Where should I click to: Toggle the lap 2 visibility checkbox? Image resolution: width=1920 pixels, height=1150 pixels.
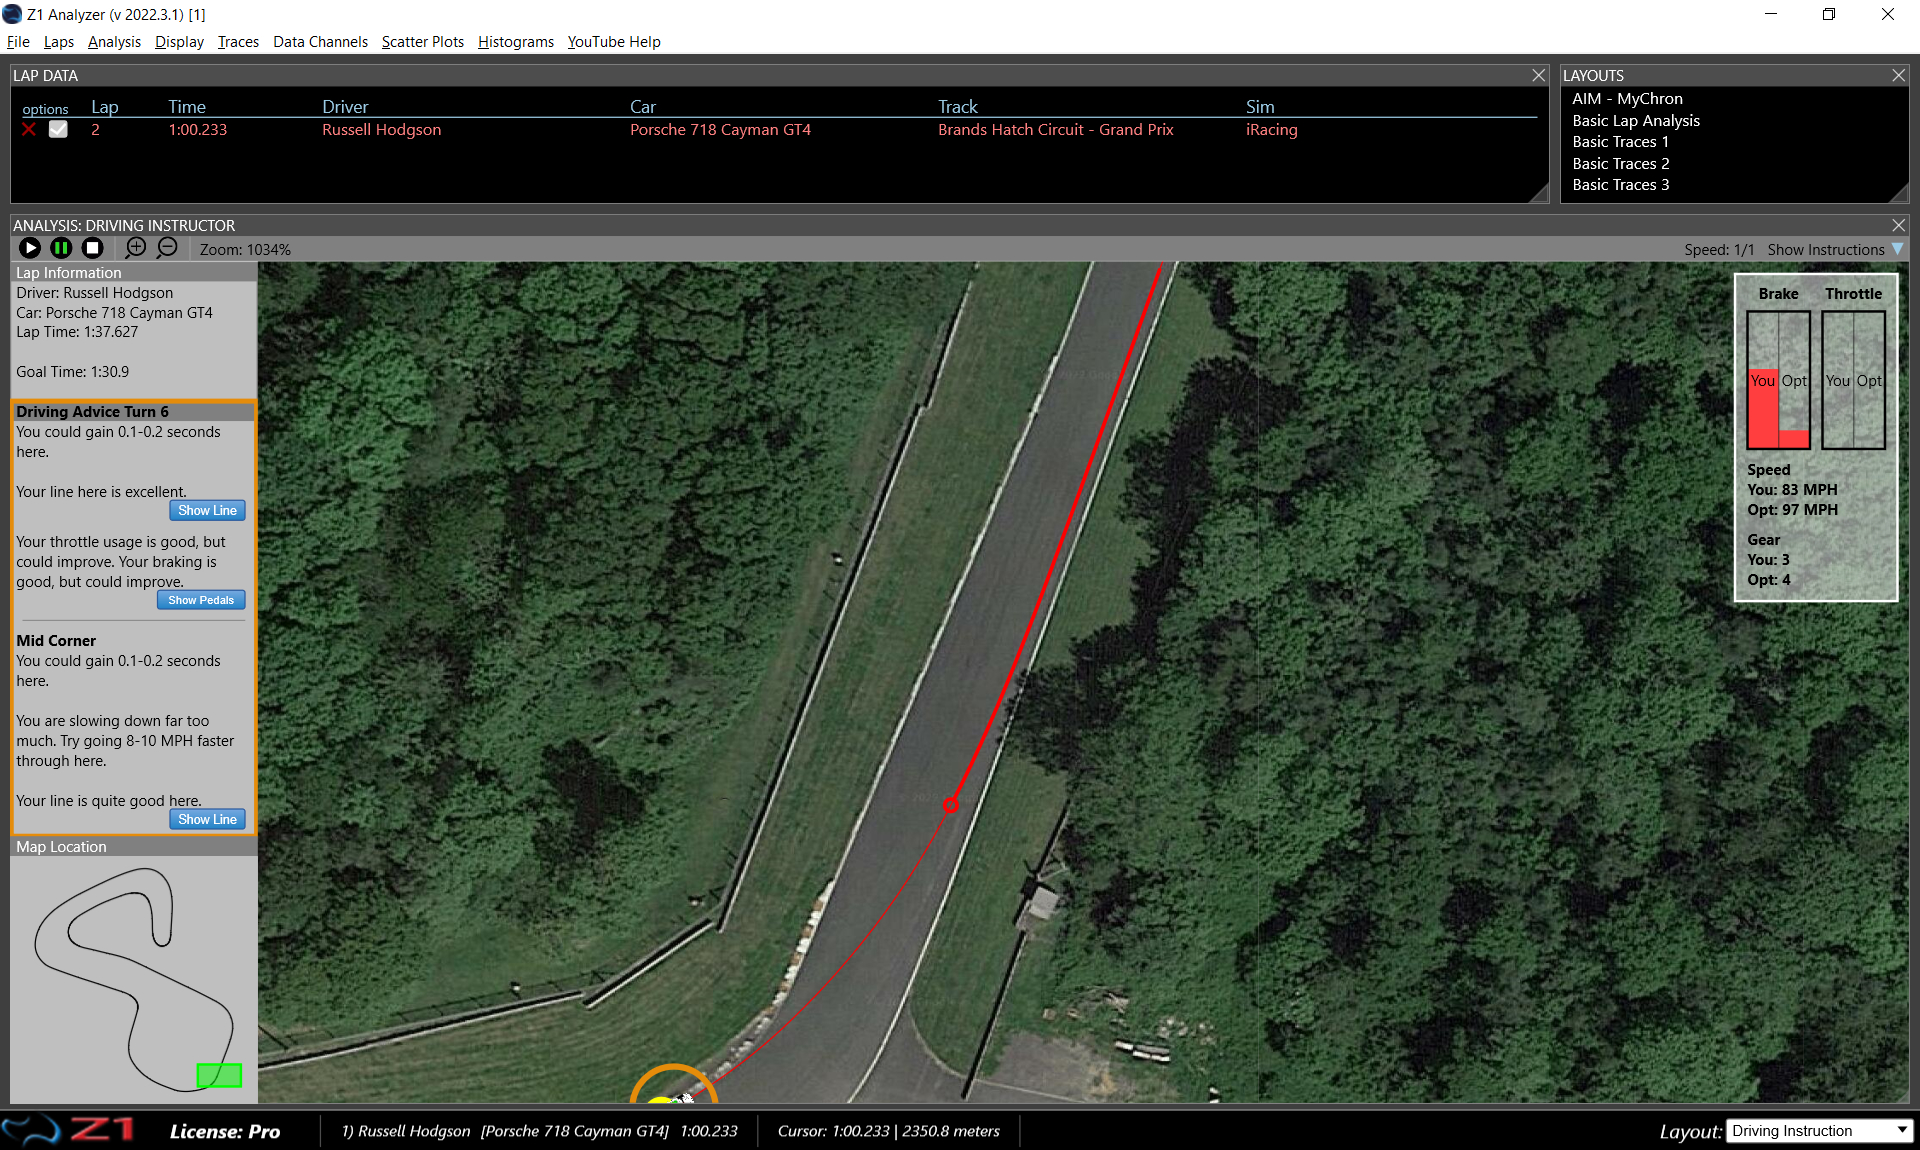[58, 129]
